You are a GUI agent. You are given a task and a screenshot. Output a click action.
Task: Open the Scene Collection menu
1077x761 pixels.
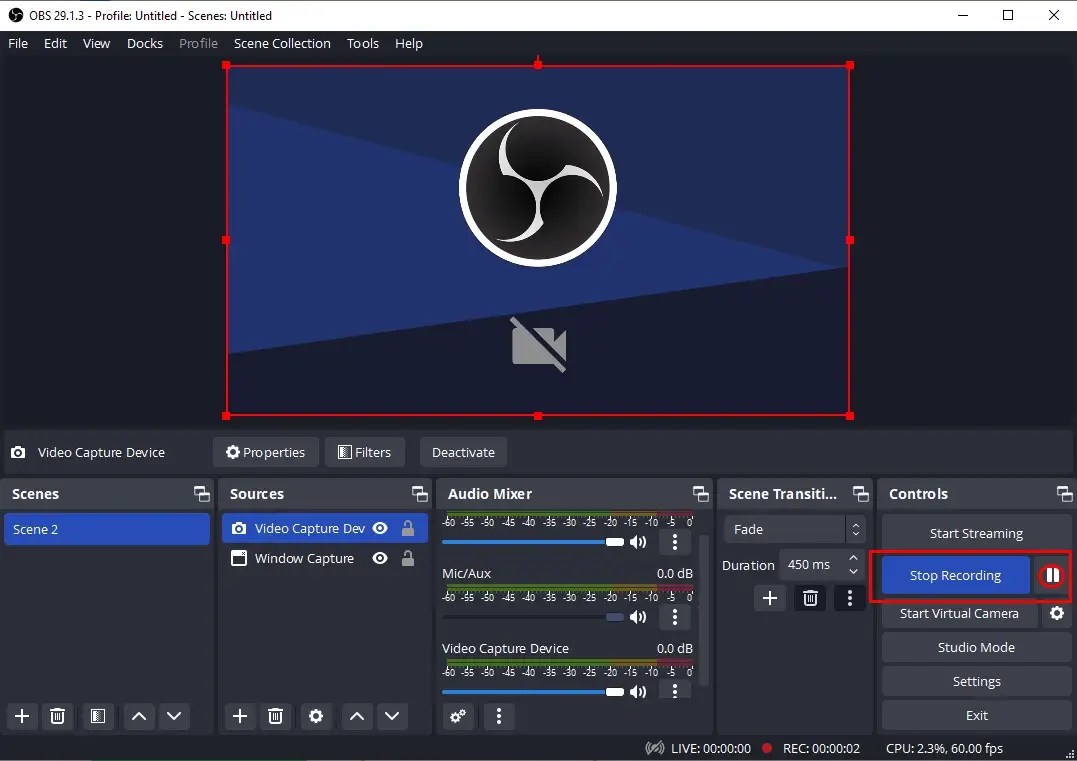pos(282,43)
